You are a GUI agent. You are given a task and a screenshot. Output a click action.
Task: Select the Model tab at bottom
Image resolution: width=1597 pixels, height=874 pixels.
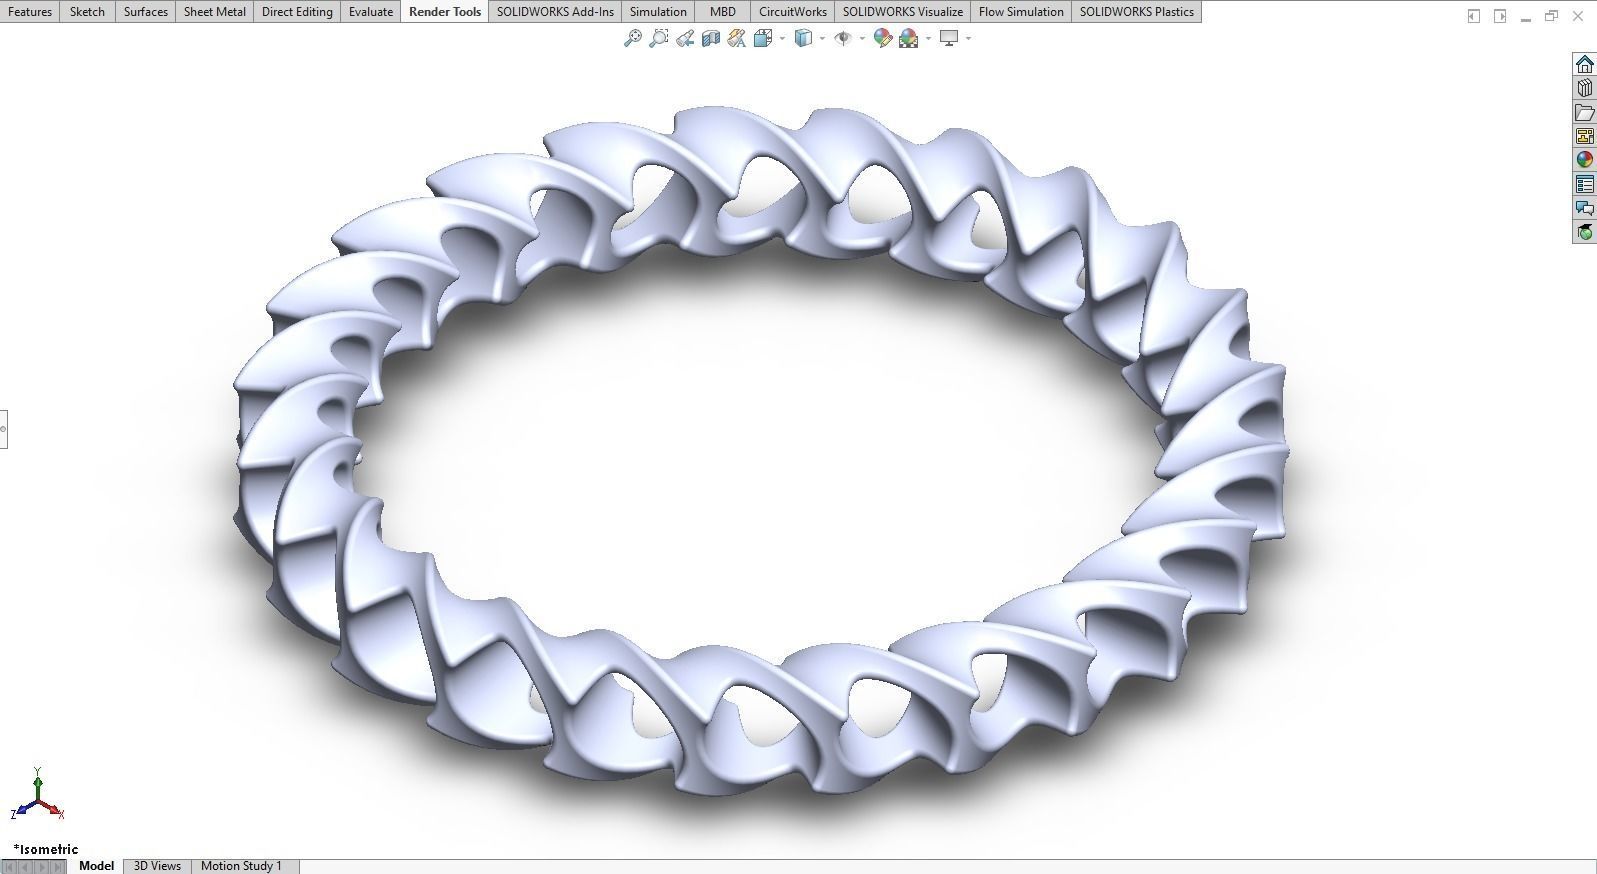pyautogui.click(x=96, y=866)
